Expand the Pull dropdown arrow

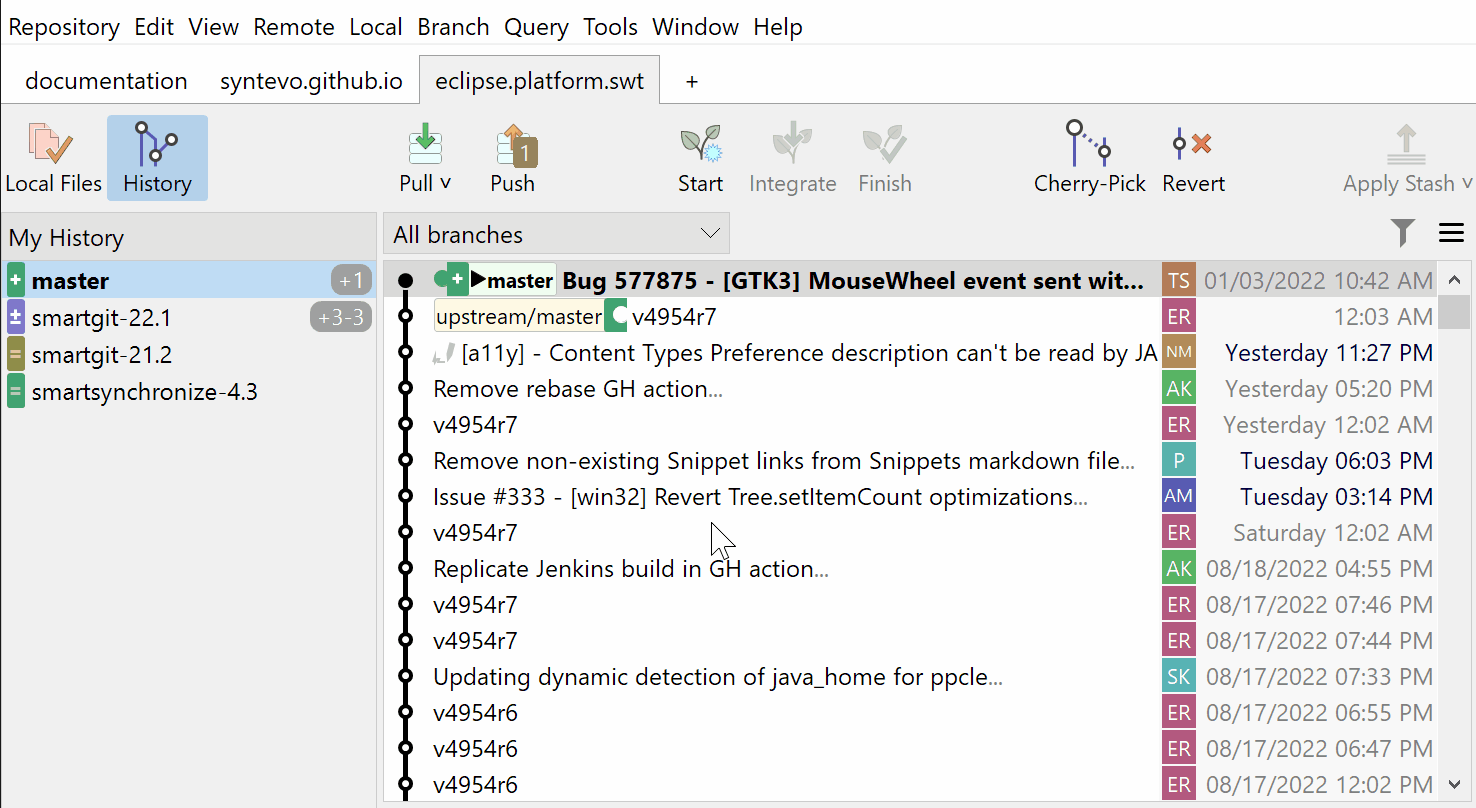(x=446, y=183)
